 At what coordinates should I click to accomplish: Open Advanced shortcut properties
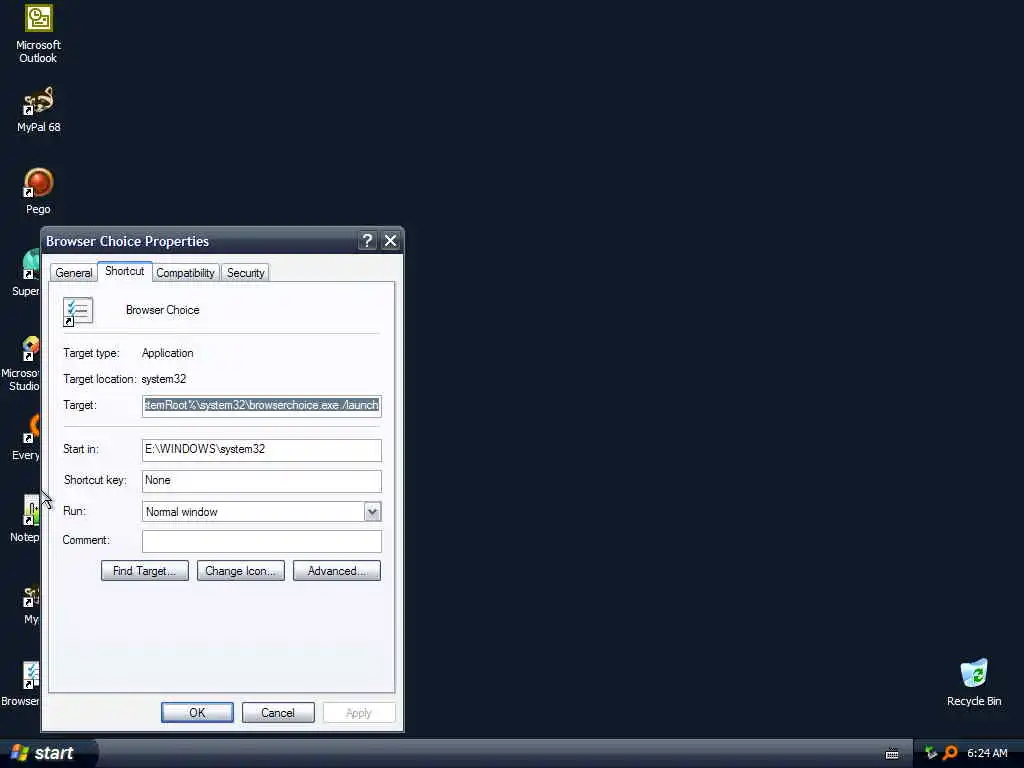[x=337, y=571]
